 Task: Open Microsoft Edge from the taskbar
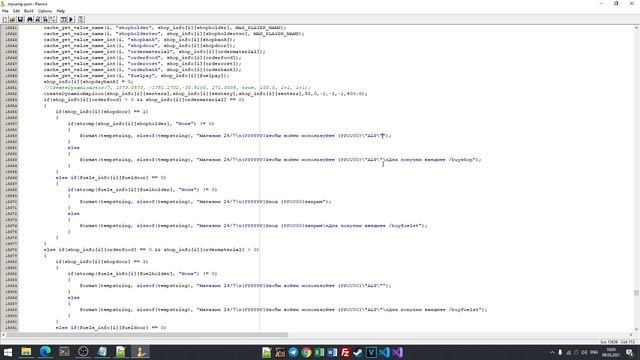(x=45, y=352)
